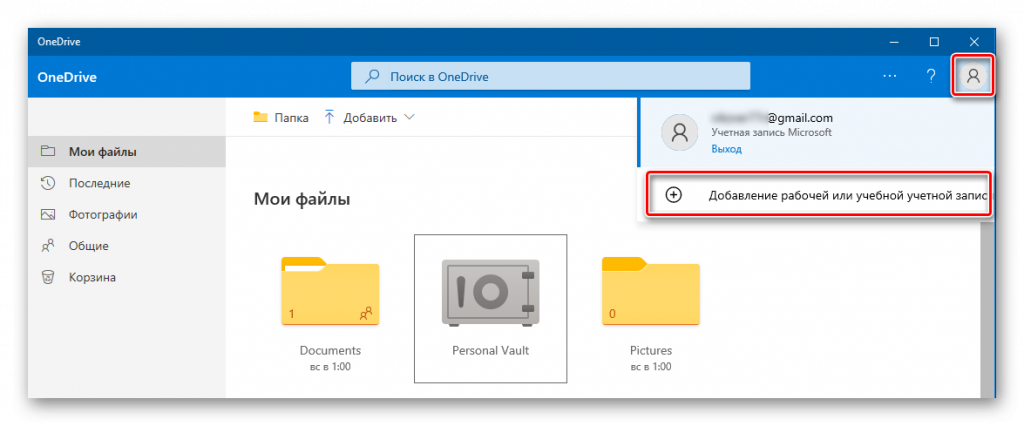
Task: Click the user avatar in account panel
Action: (x=680, y=132)
